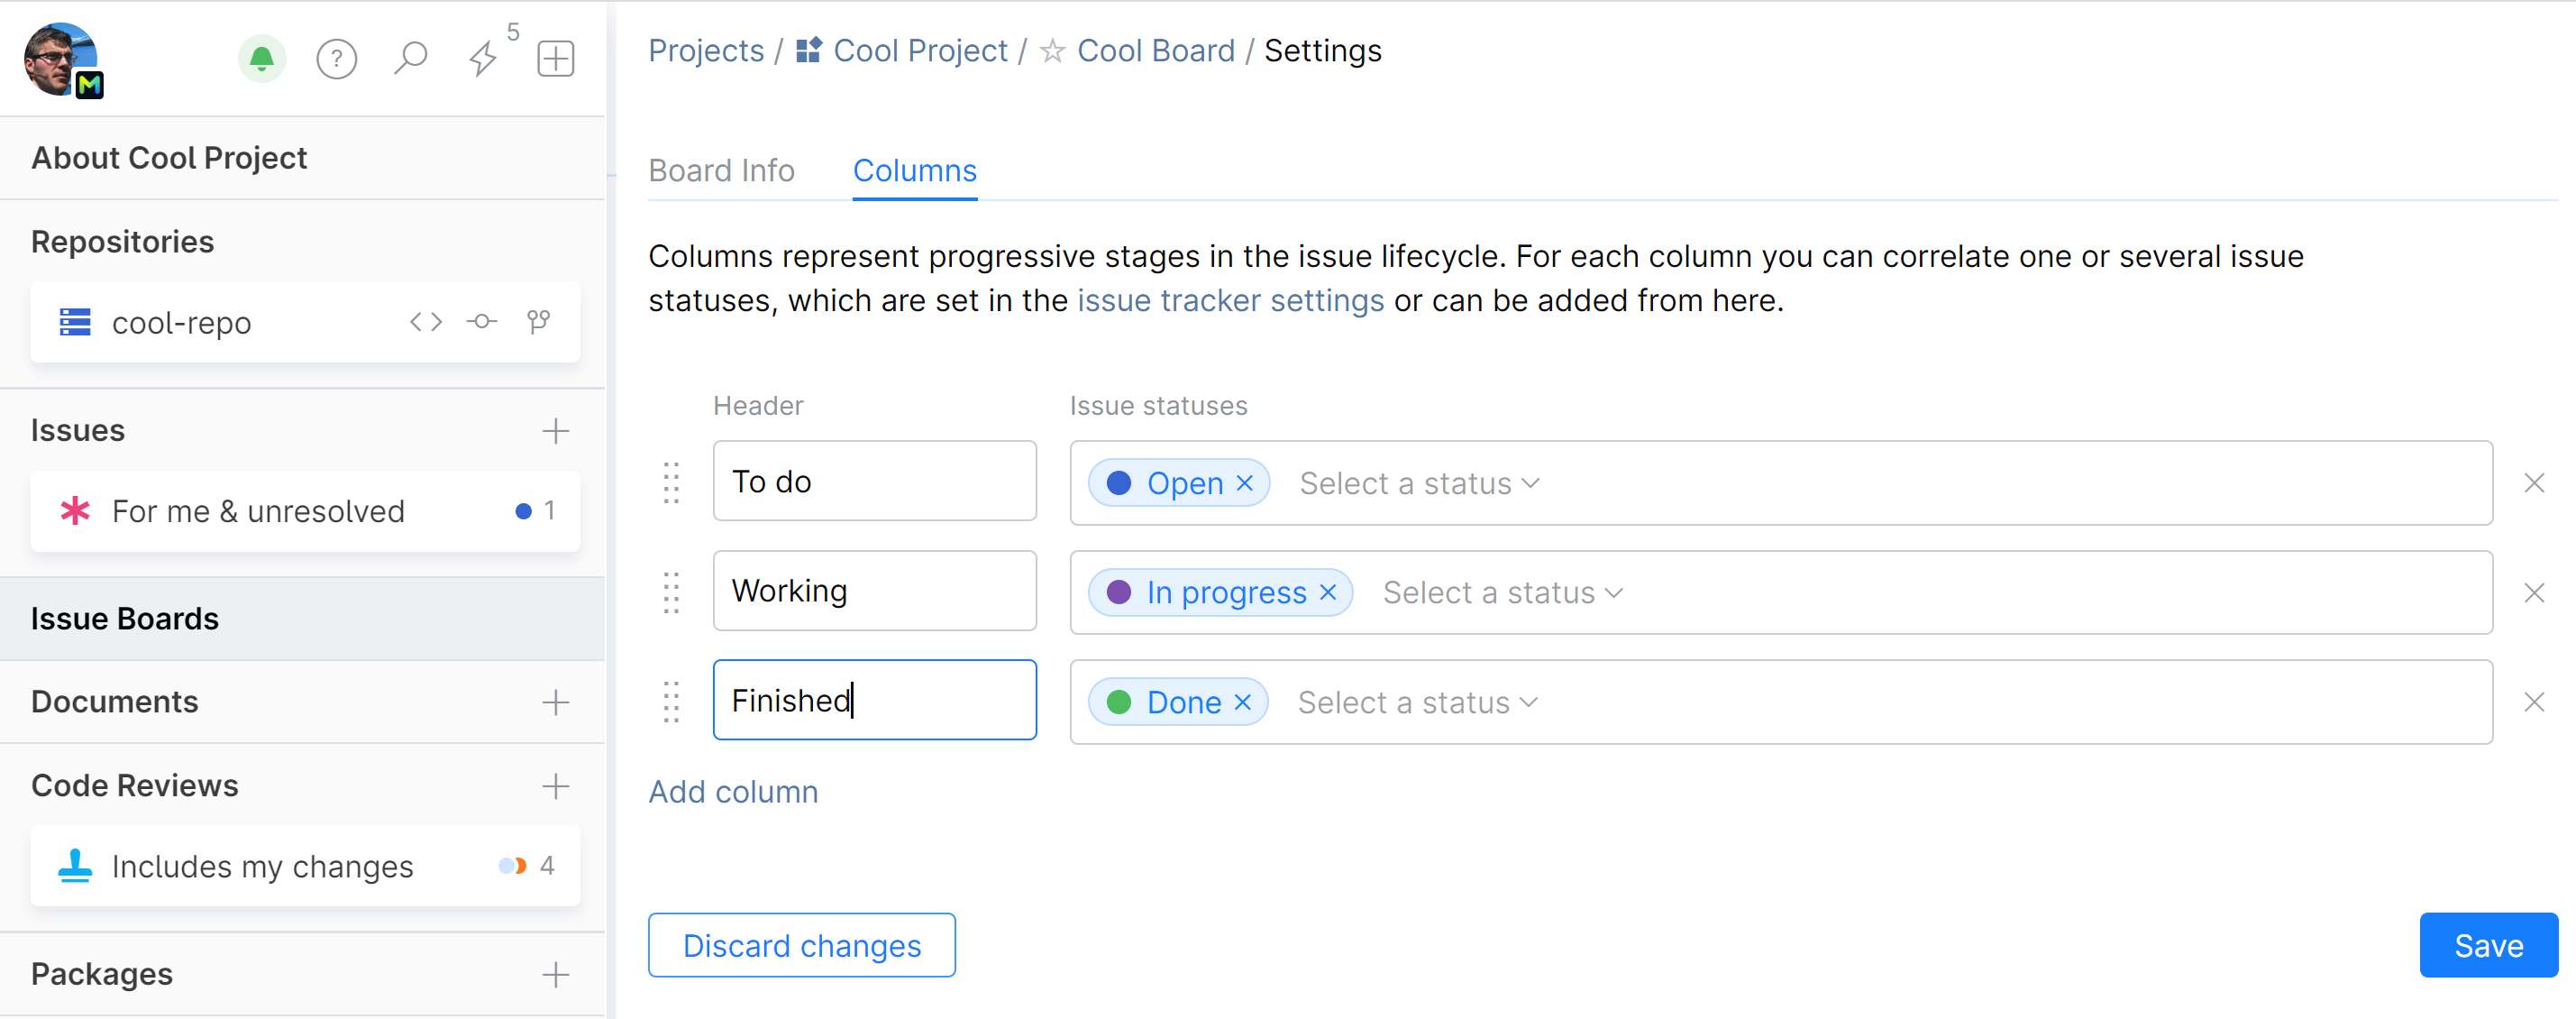Open cool-repo branches icon
2576x1019 pixels.
(538, 321)
